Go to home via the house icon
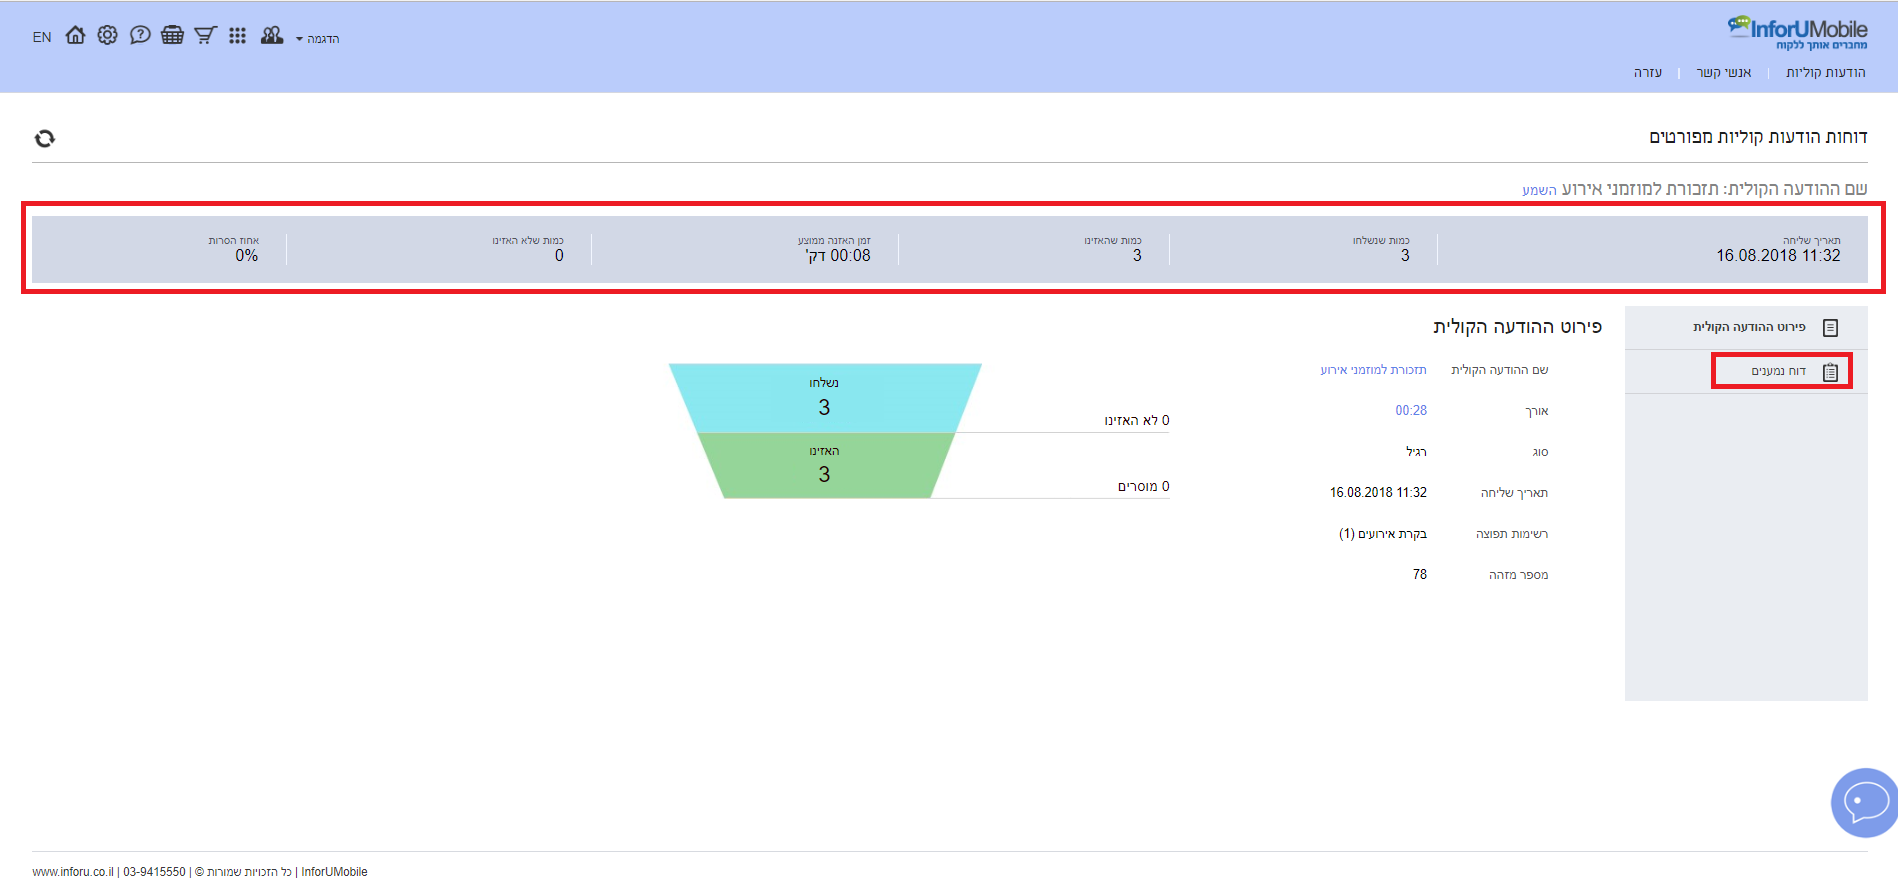The width and height of the screenshot is (1898, 883). point(75,36)
